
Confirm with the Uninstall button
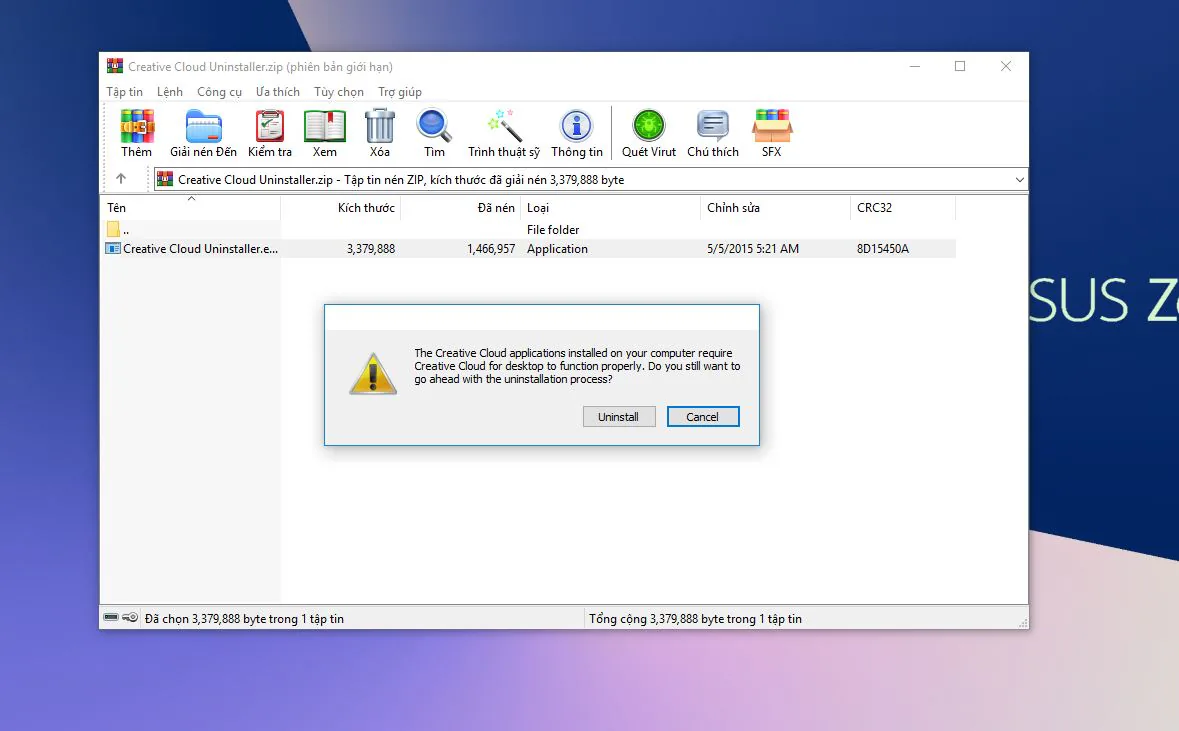619,417
